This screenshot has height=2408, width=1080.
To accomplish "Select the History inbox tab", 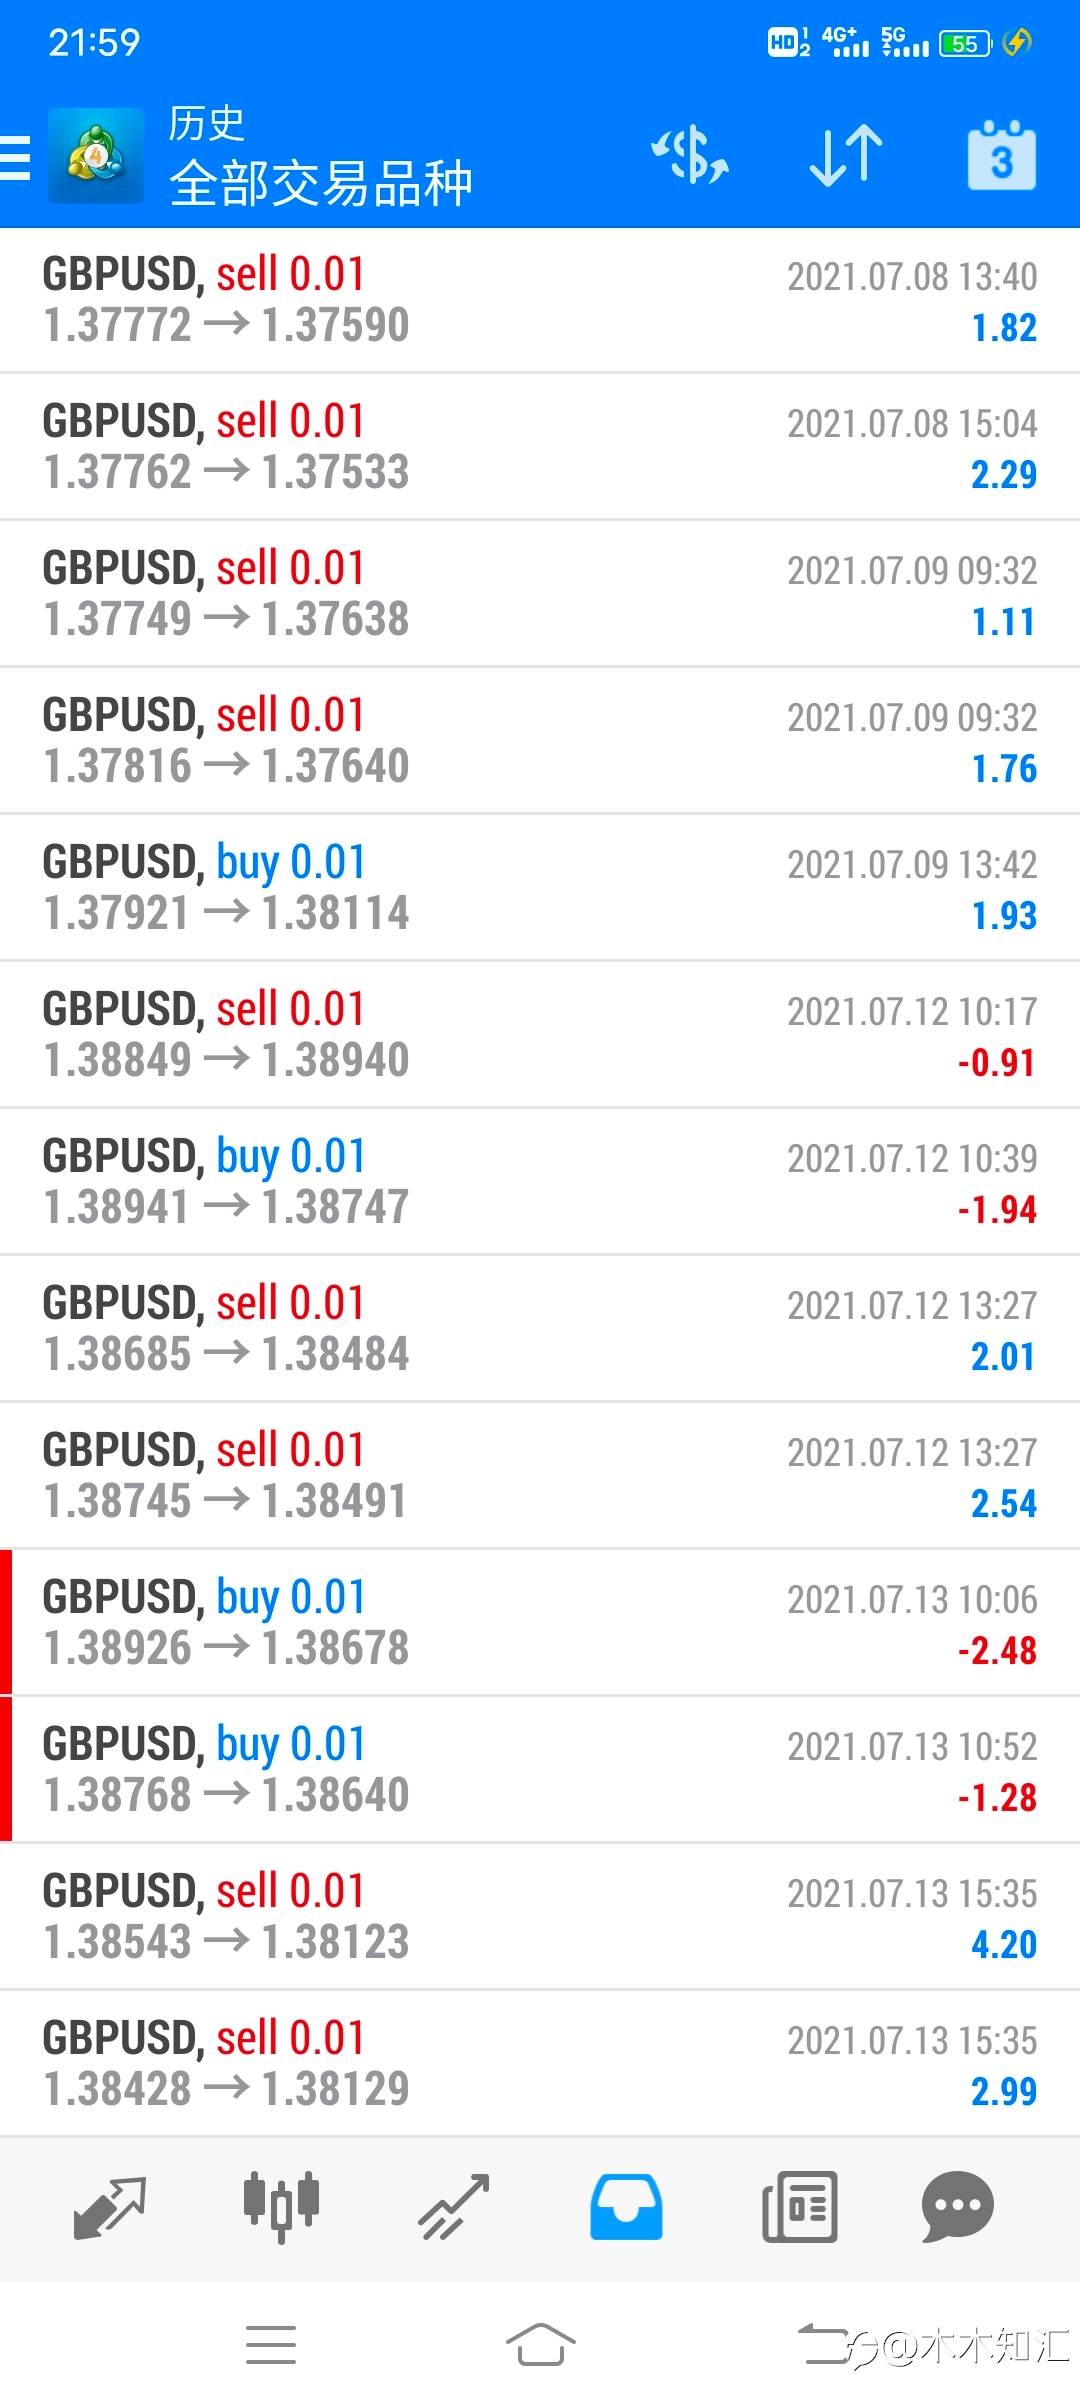I will pos(626,2208).
